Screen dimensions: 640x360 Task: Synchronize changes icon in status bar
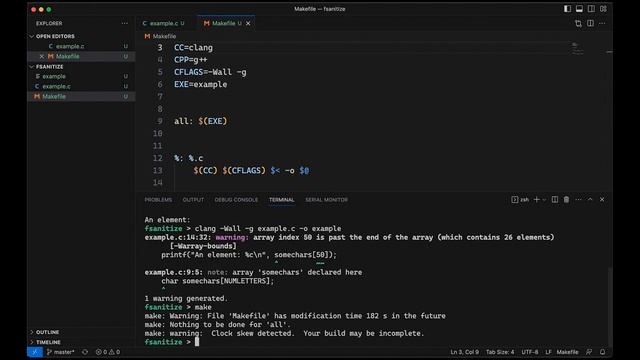click(x=85, y=352)
